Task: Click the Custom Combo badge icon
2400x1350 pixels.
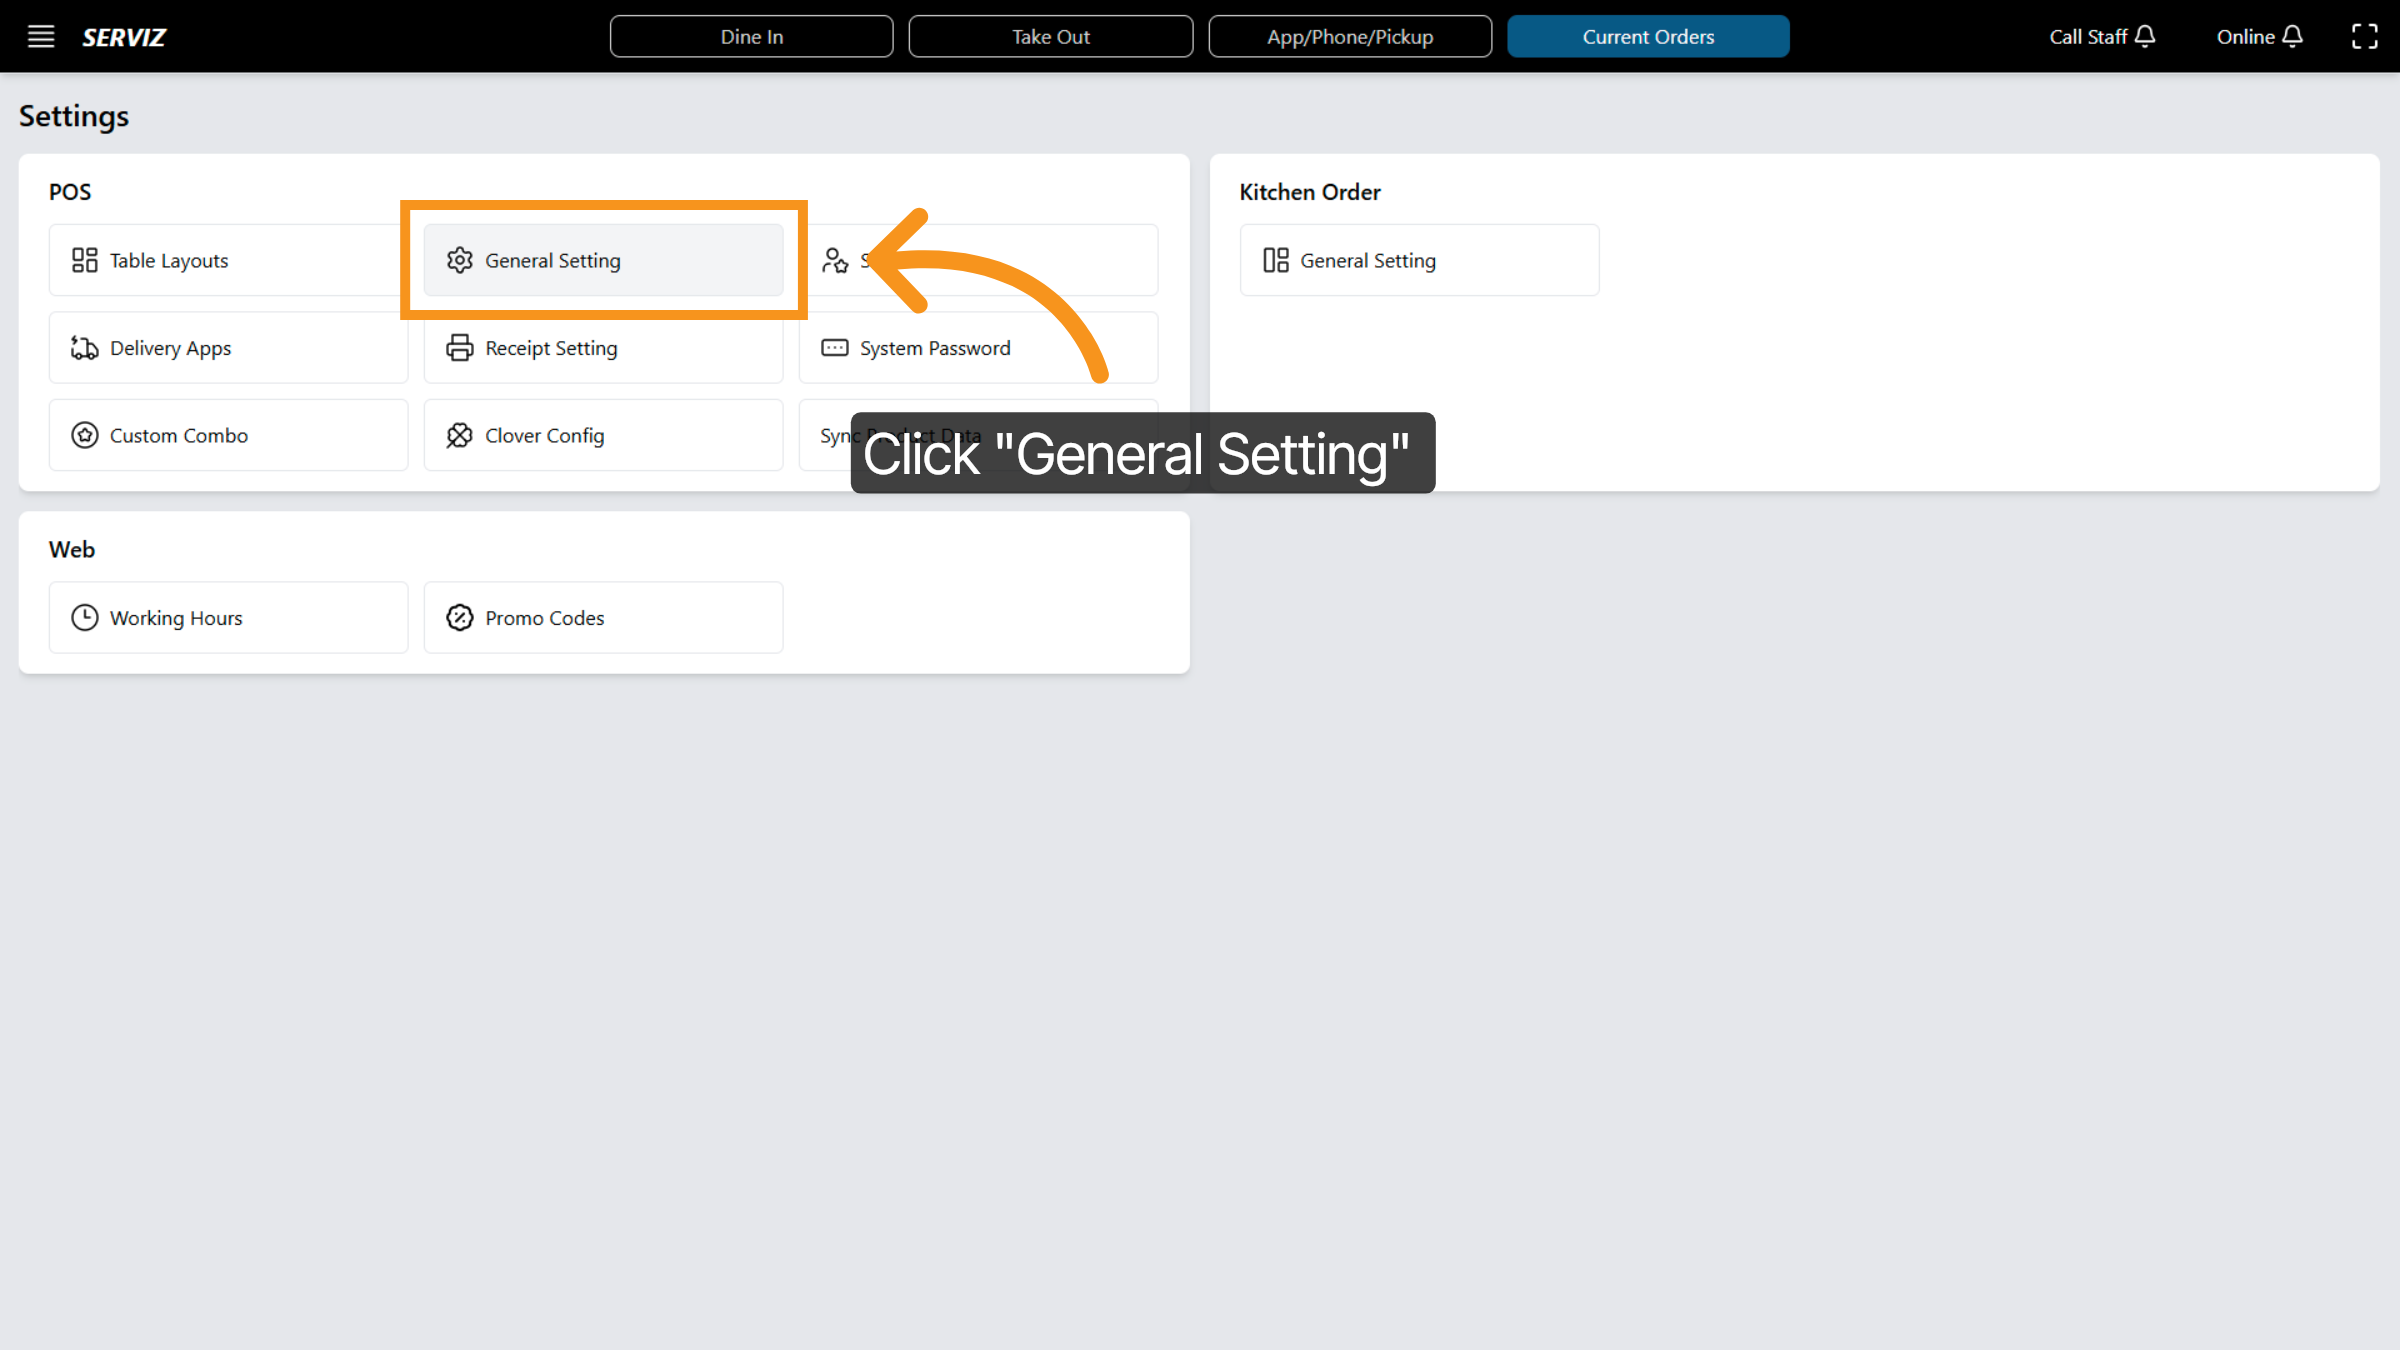Action: point(84,435)
